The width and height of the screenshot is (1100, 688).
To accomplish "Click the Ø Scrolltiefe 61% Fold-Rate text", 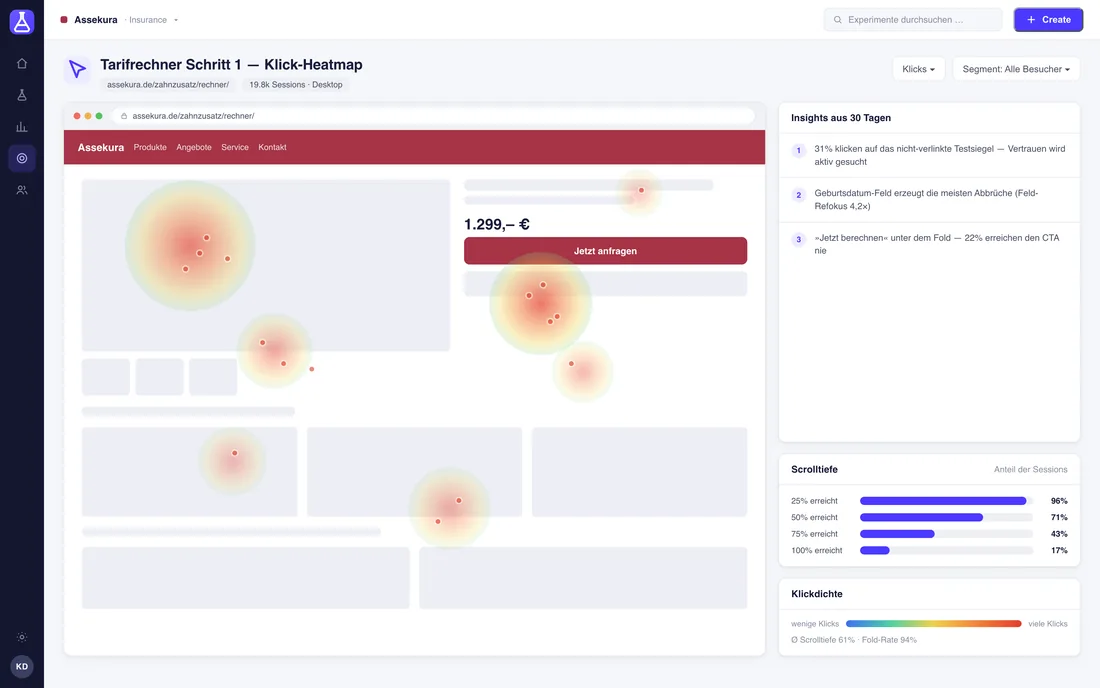I will (x=854, y=640).
